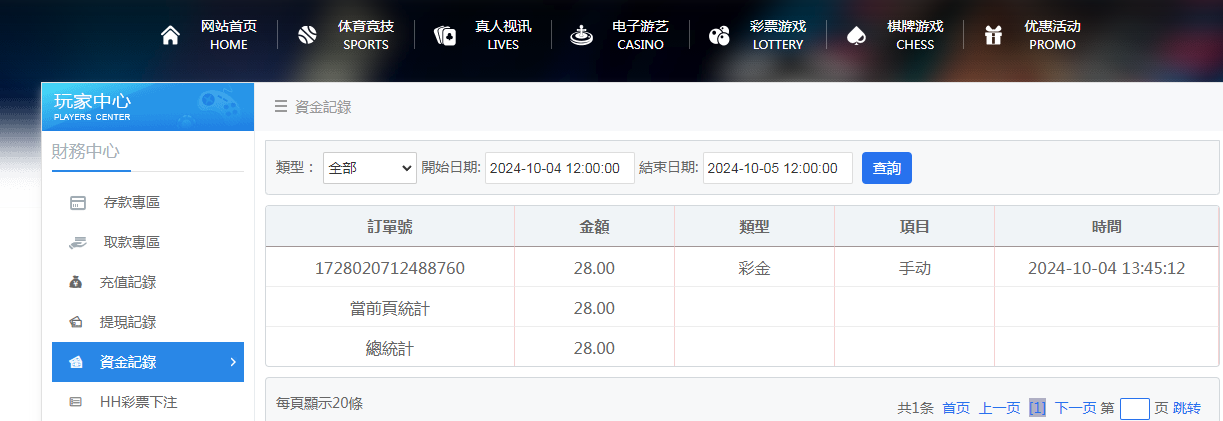Select 提現記錄 in the sidebar
This screenshot has height=421, width=1223.
pyautogui.click(x=128, y=323)
